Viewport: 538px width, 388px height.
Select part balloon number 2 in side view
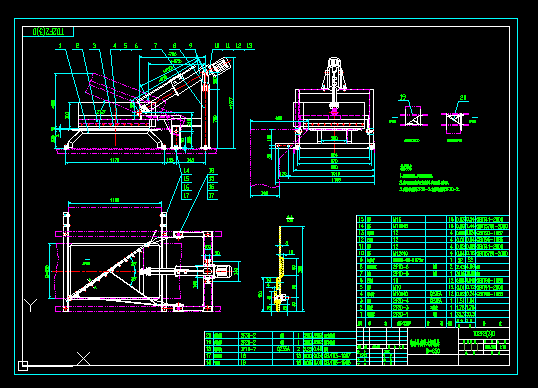[x=78, y=45]
